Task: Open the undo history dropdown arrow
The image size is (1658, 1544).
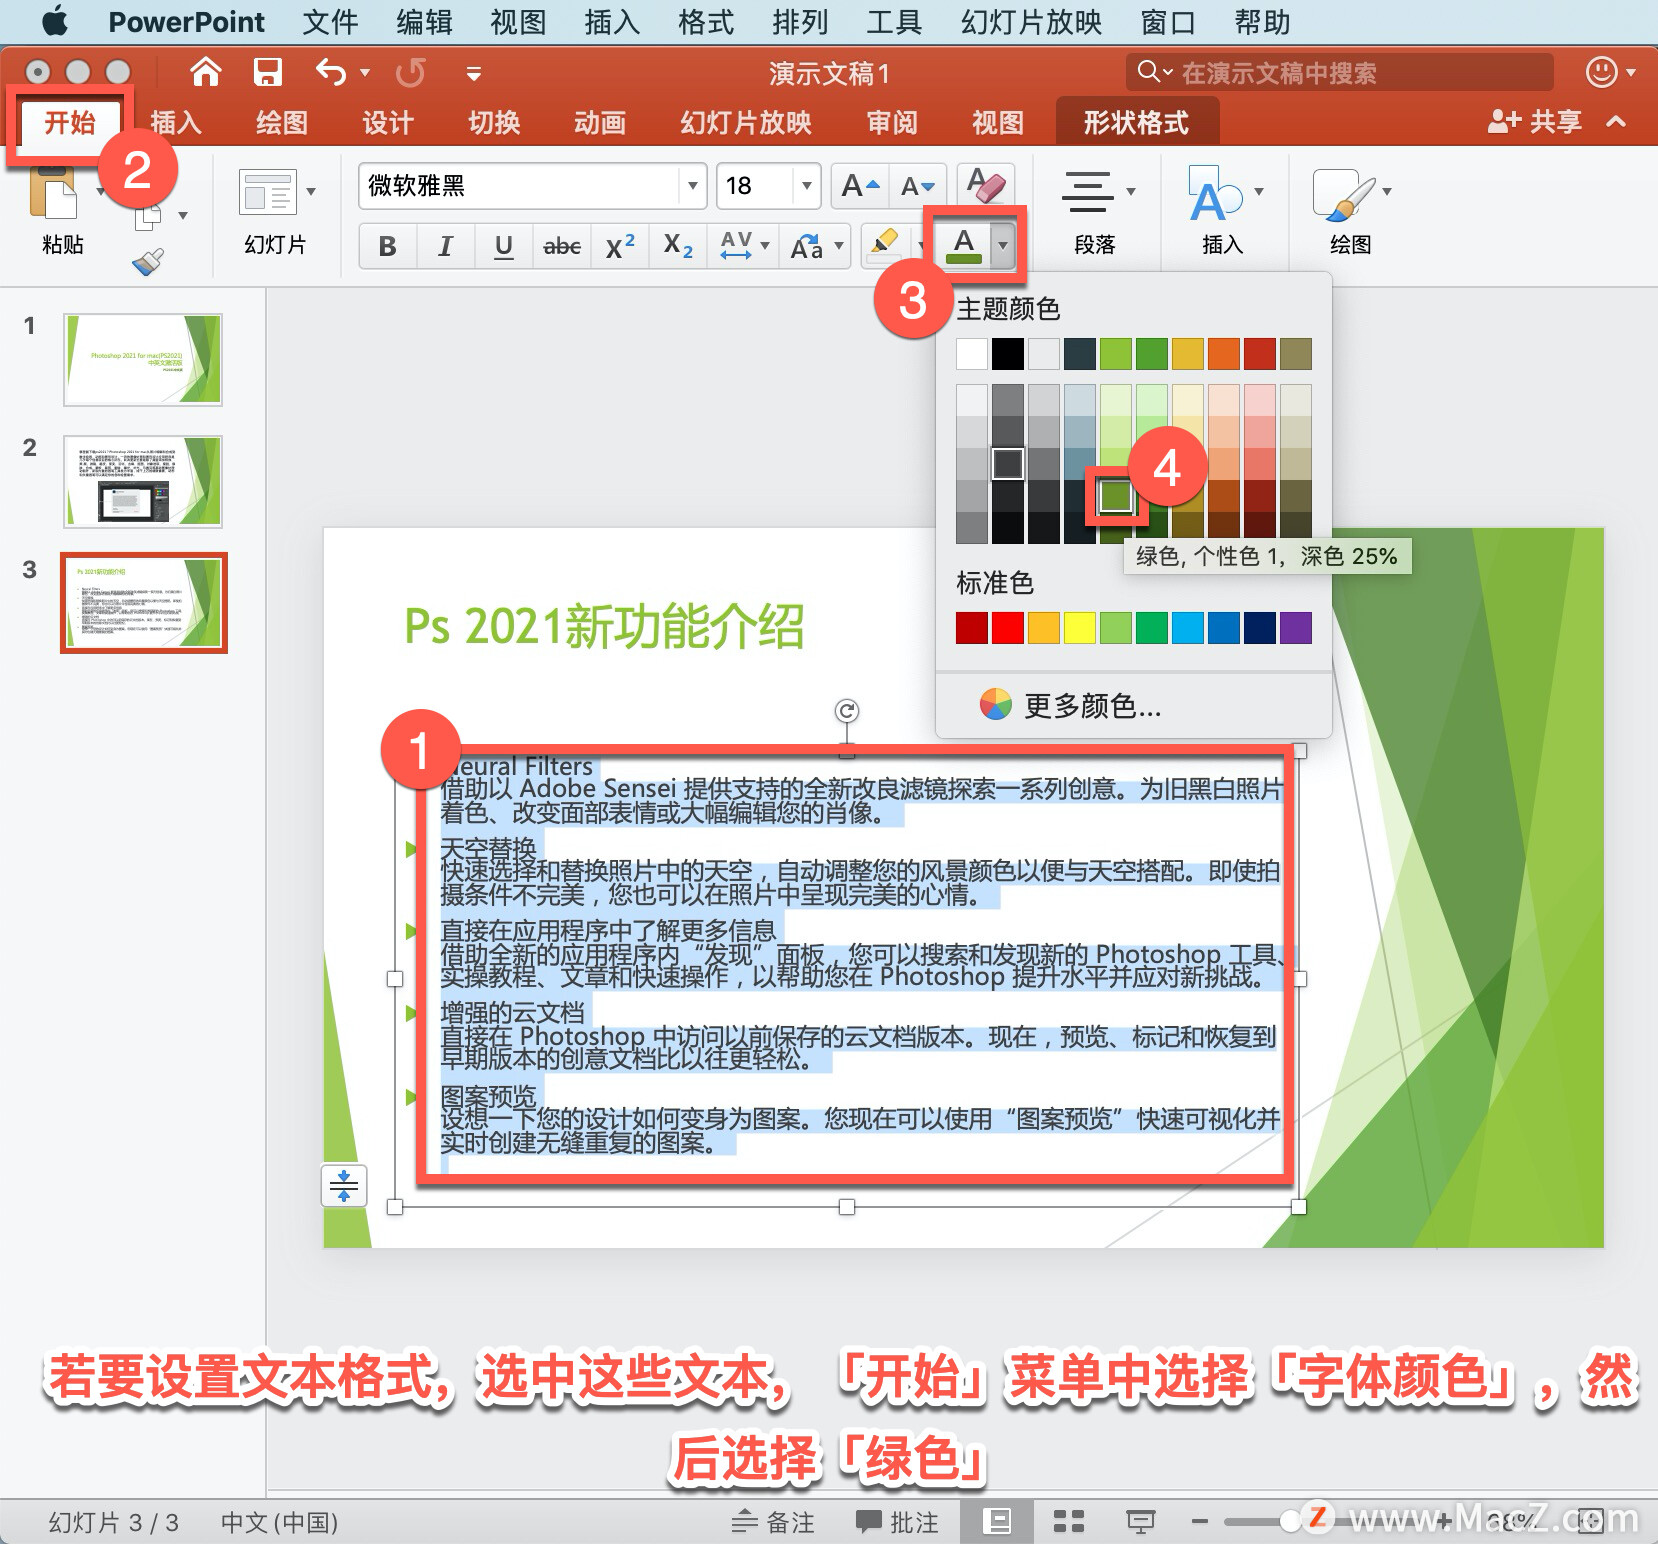Action: point(365,72)
